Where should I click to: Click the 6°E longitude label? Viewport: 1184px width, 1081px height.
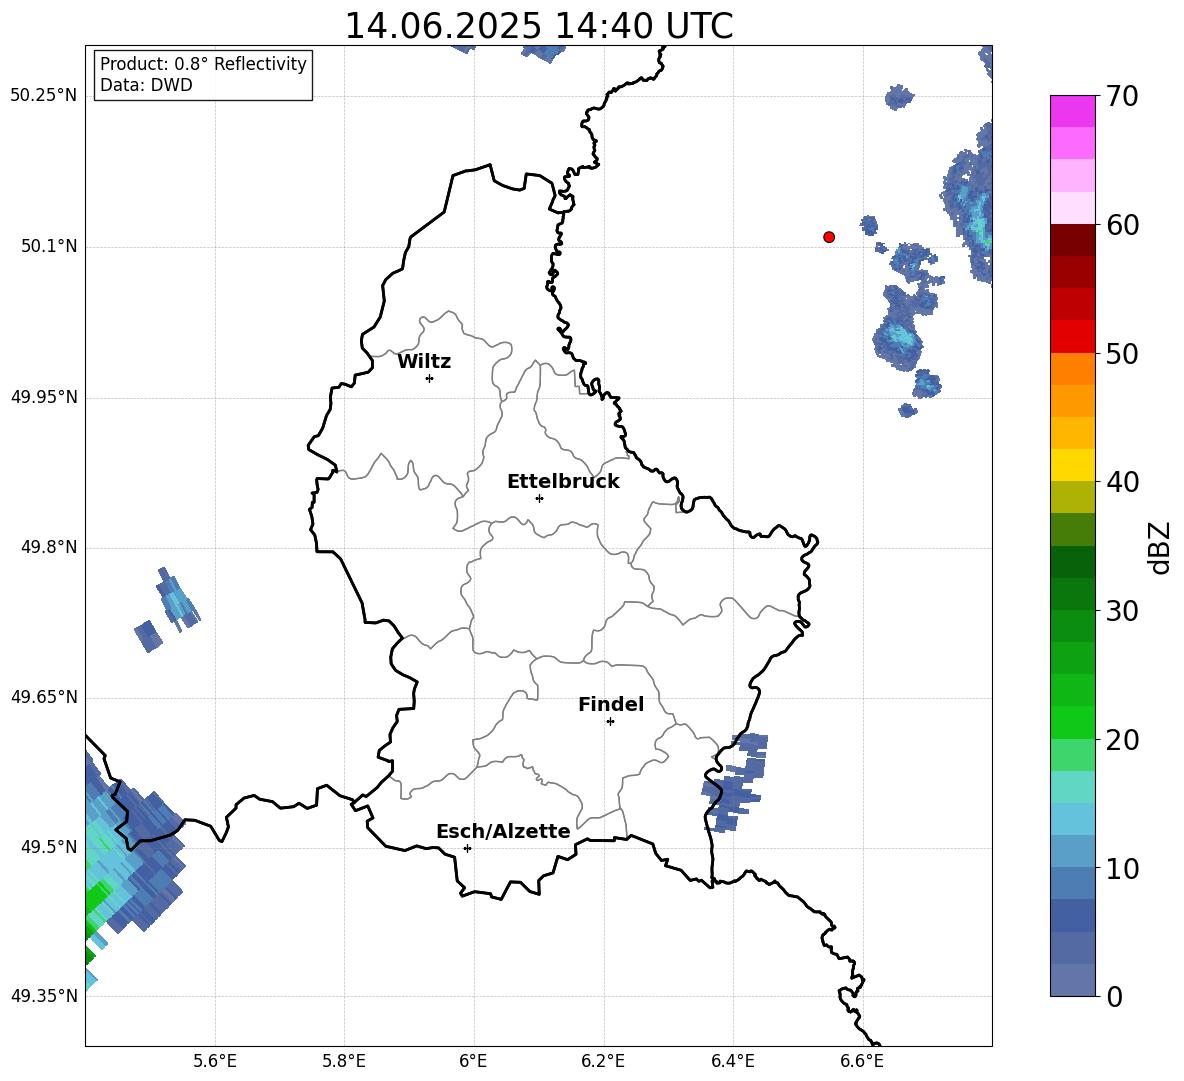click(x=473, y=1061)
